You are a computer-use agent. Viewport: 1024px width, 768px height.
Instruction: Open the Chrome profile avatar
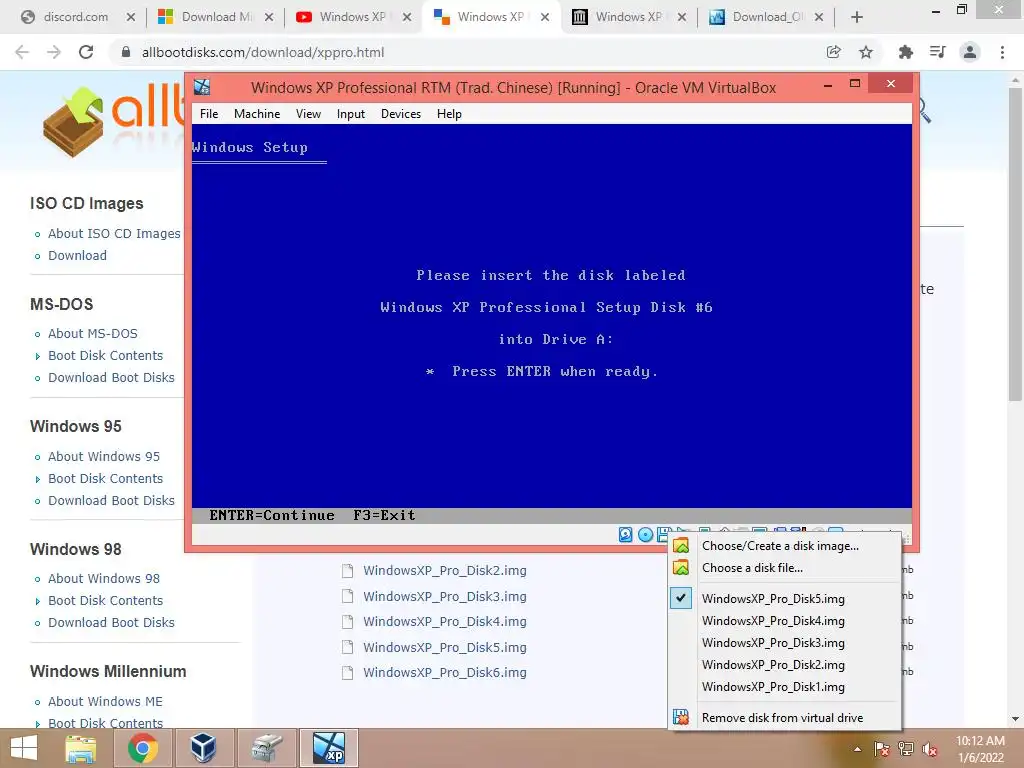(970, 52)
